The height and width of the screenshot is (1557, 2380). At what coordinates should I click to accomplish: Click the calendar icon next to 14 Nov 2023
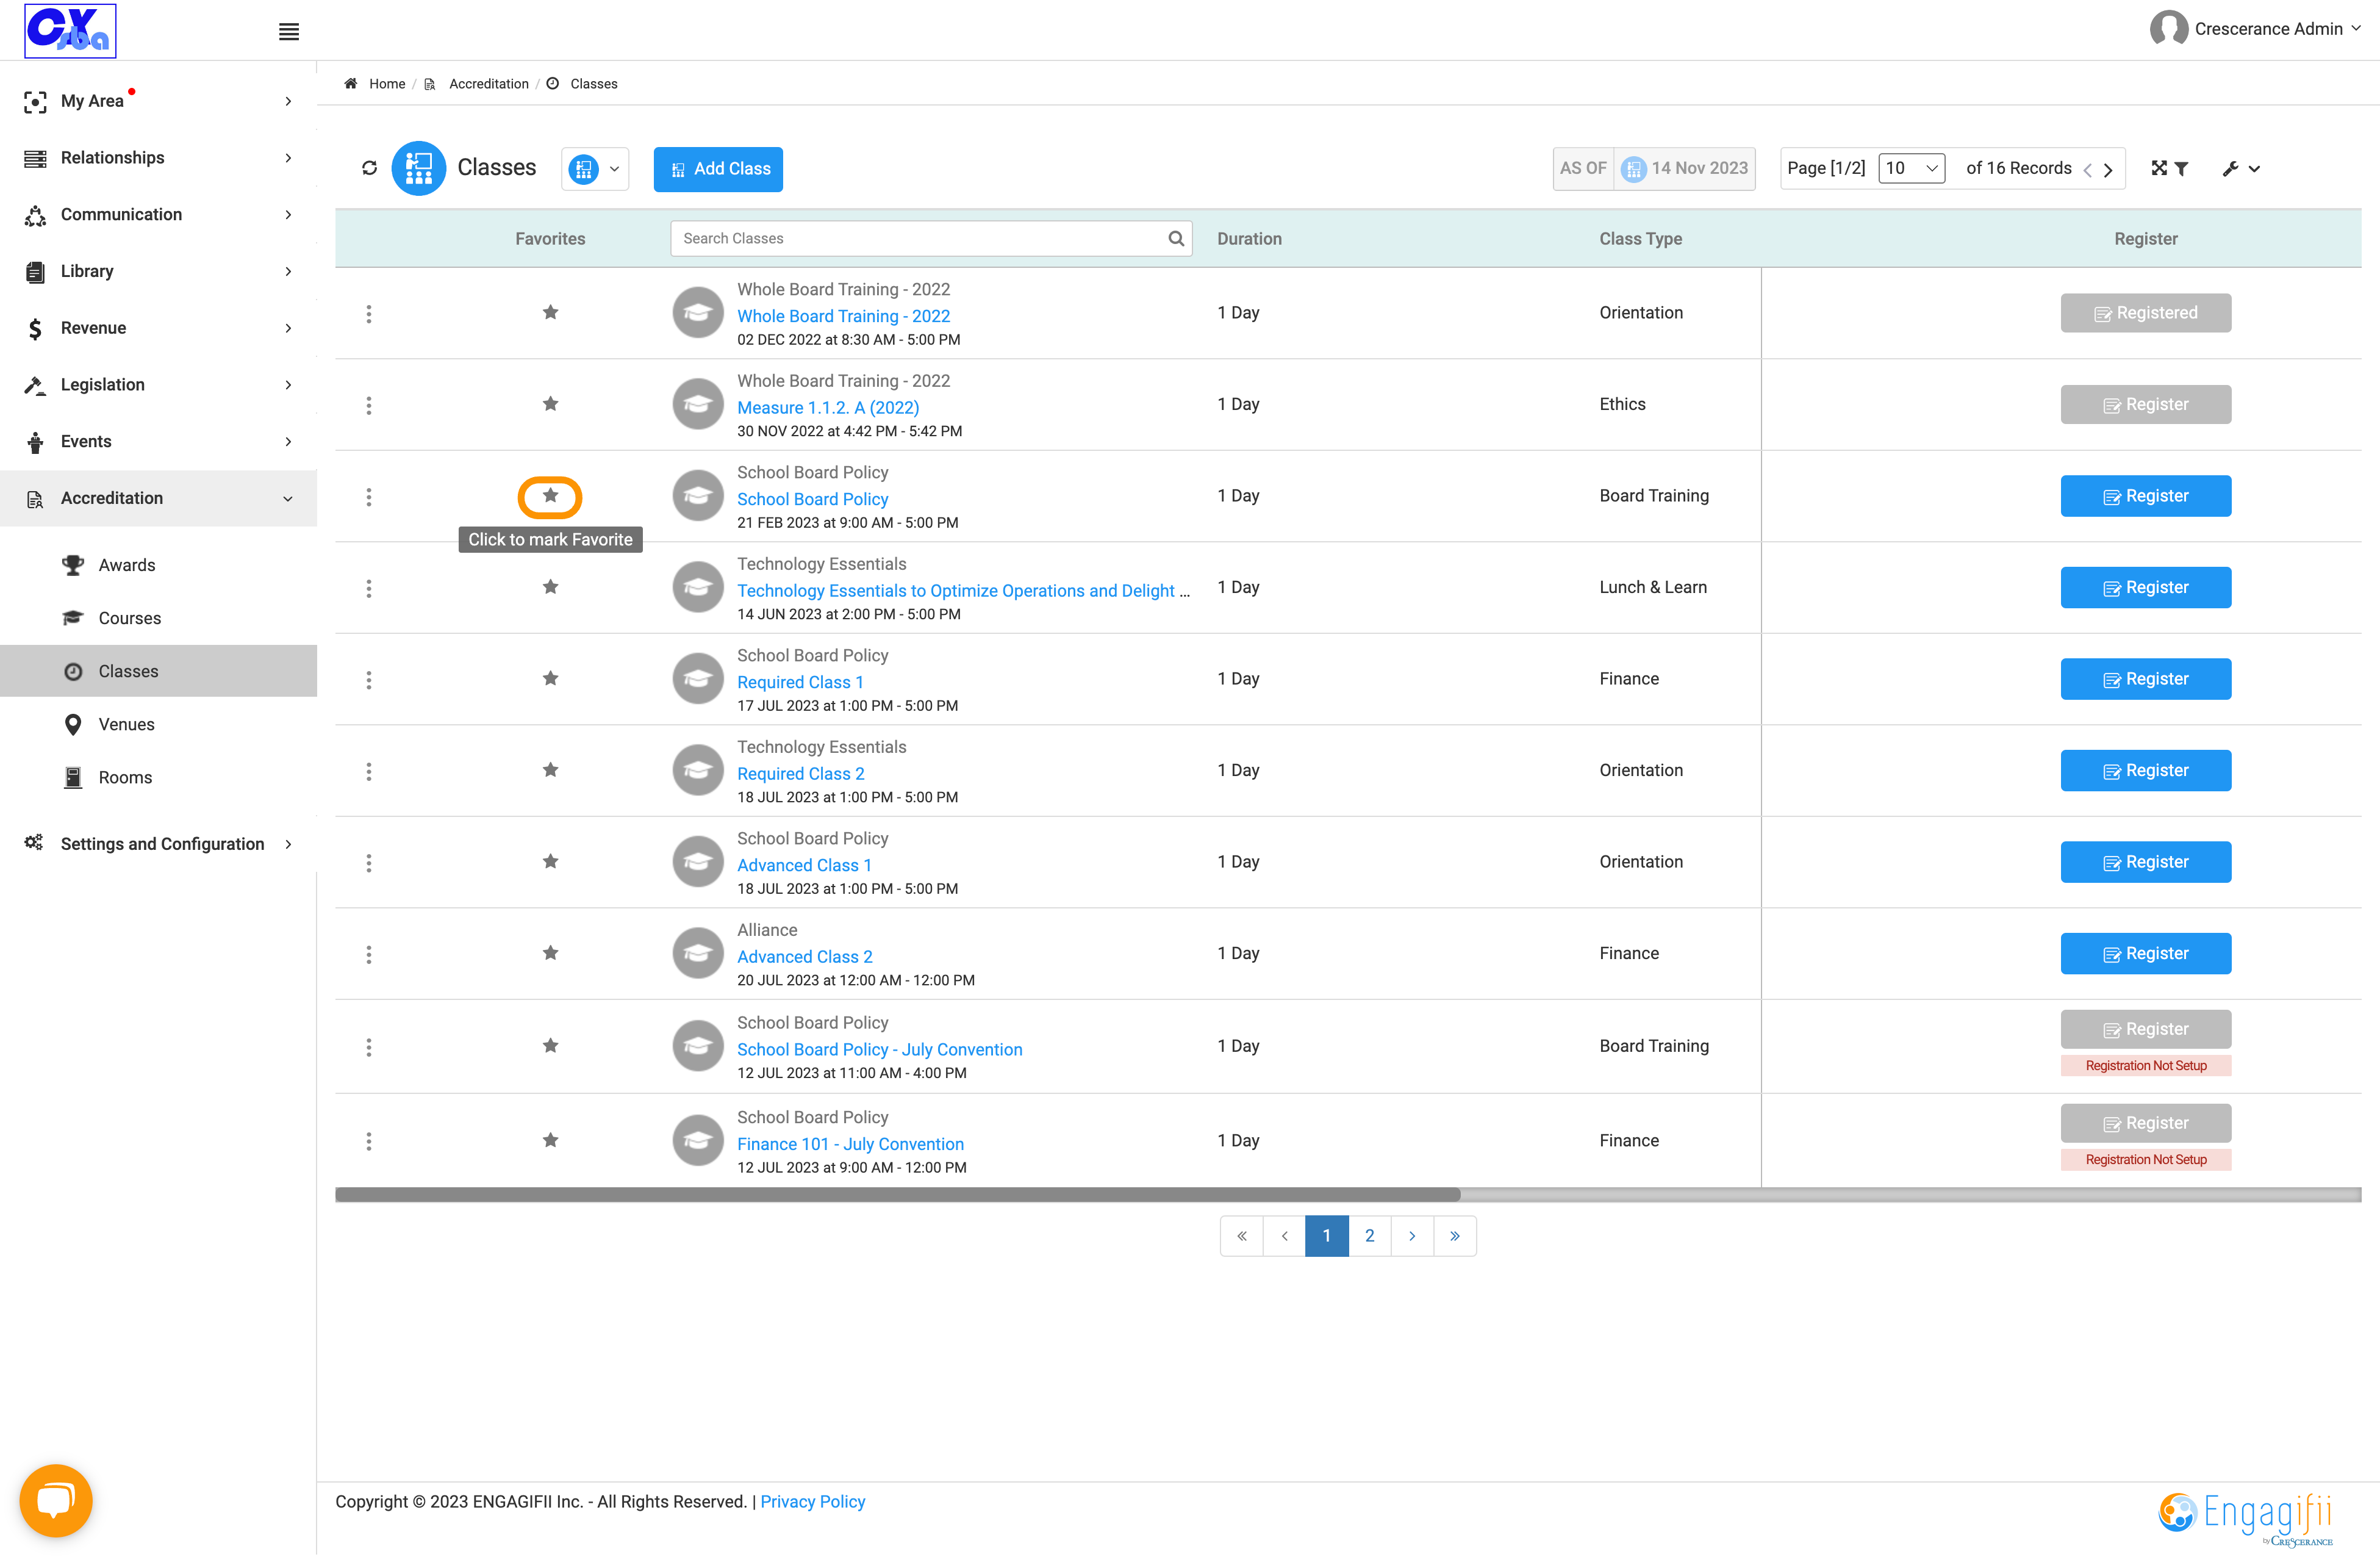pos(1633,168)
